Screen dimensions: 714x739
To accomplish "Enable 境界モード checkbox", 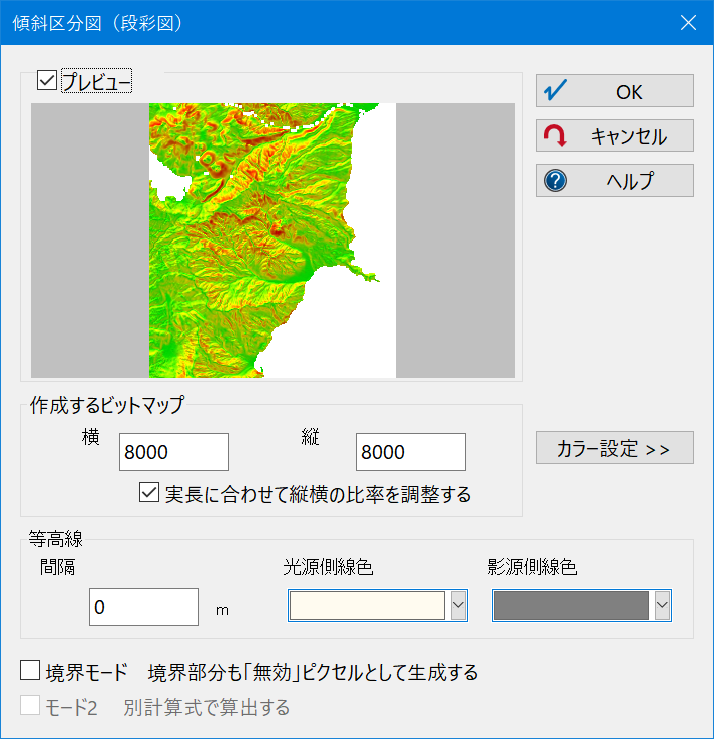I will click(x=30, y=670).
